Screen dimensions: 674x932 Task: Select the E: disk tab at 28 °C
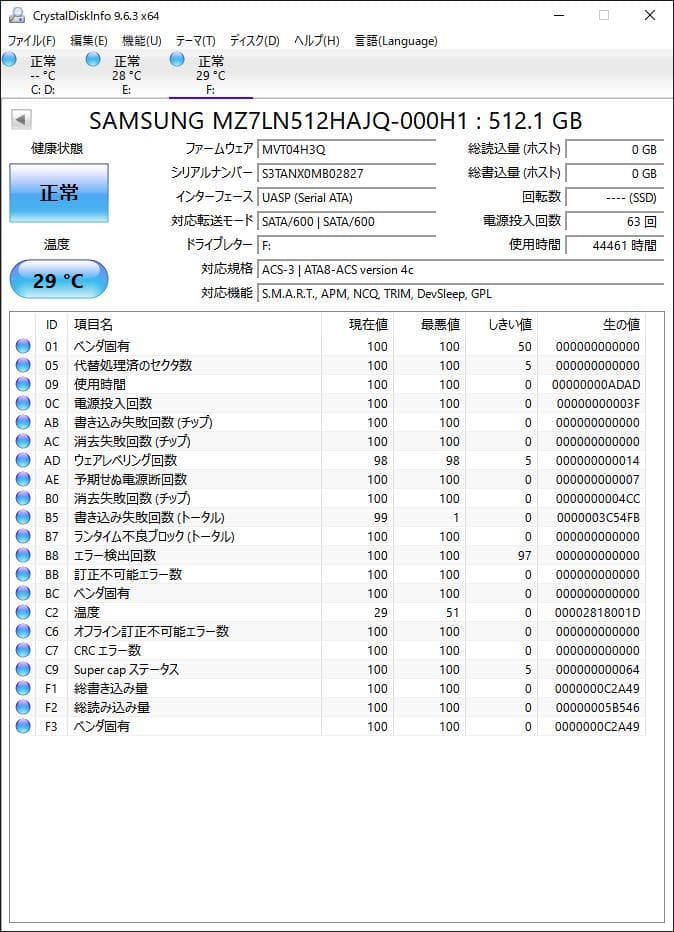pyautogui.click(x=127, y=75)
